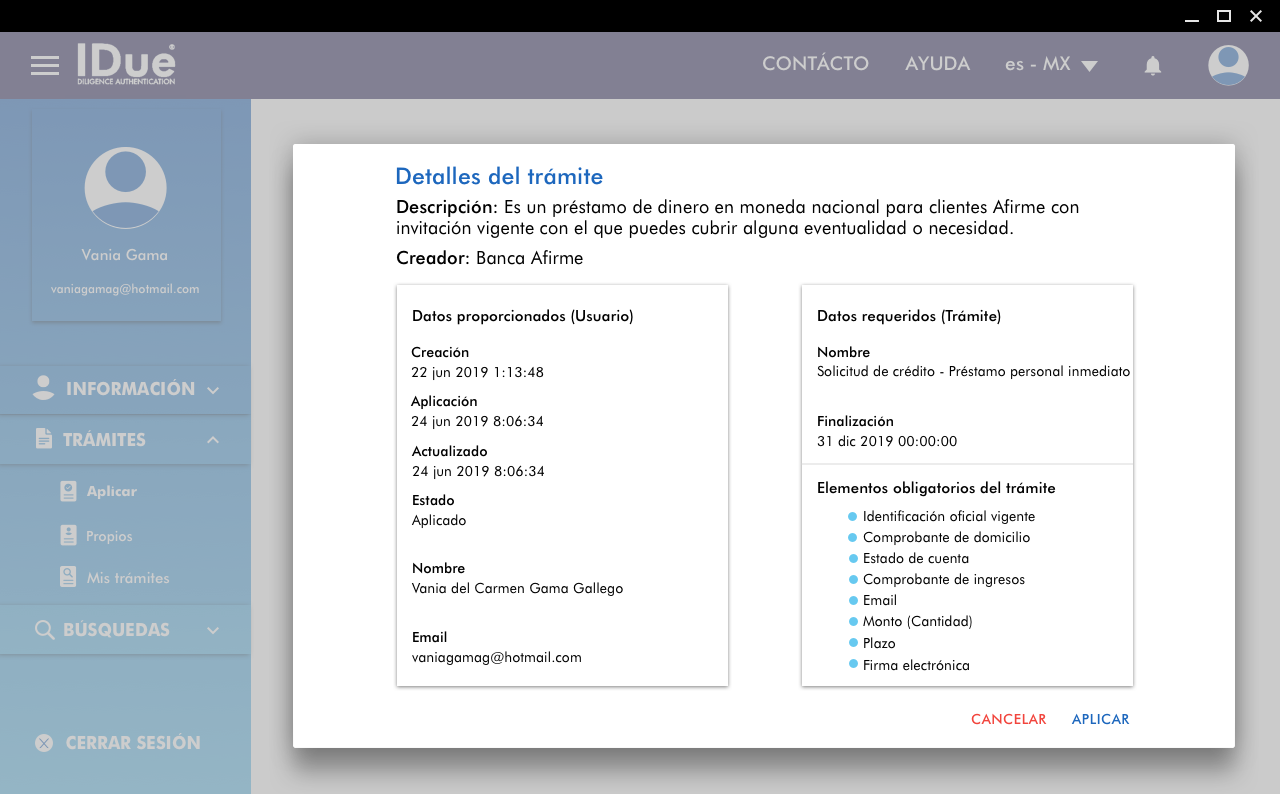Open the Contacto menu item

pyautogui.click(x=815, y=64)
